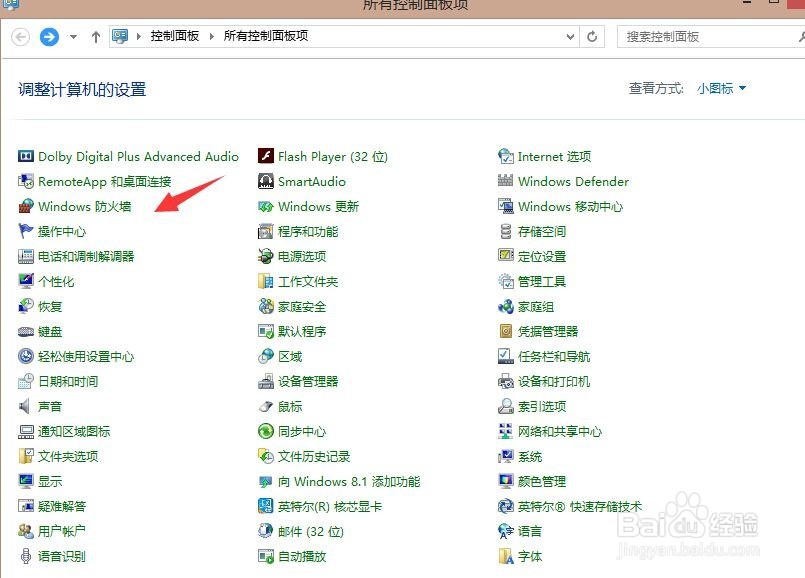
Task: Go back with the back arrow button
Action: [x=21, y=36]
